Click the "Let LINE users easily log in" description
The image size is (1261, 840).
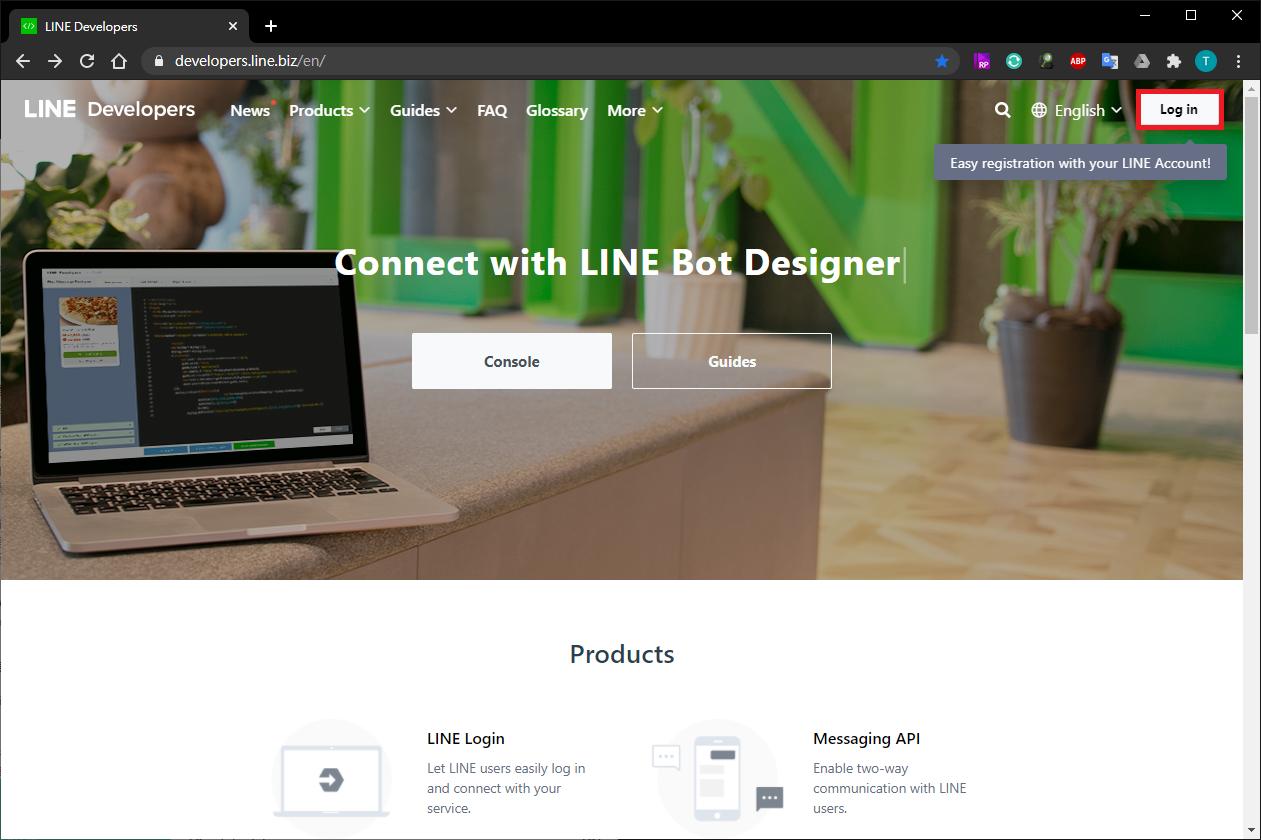[x=506, y=788]
